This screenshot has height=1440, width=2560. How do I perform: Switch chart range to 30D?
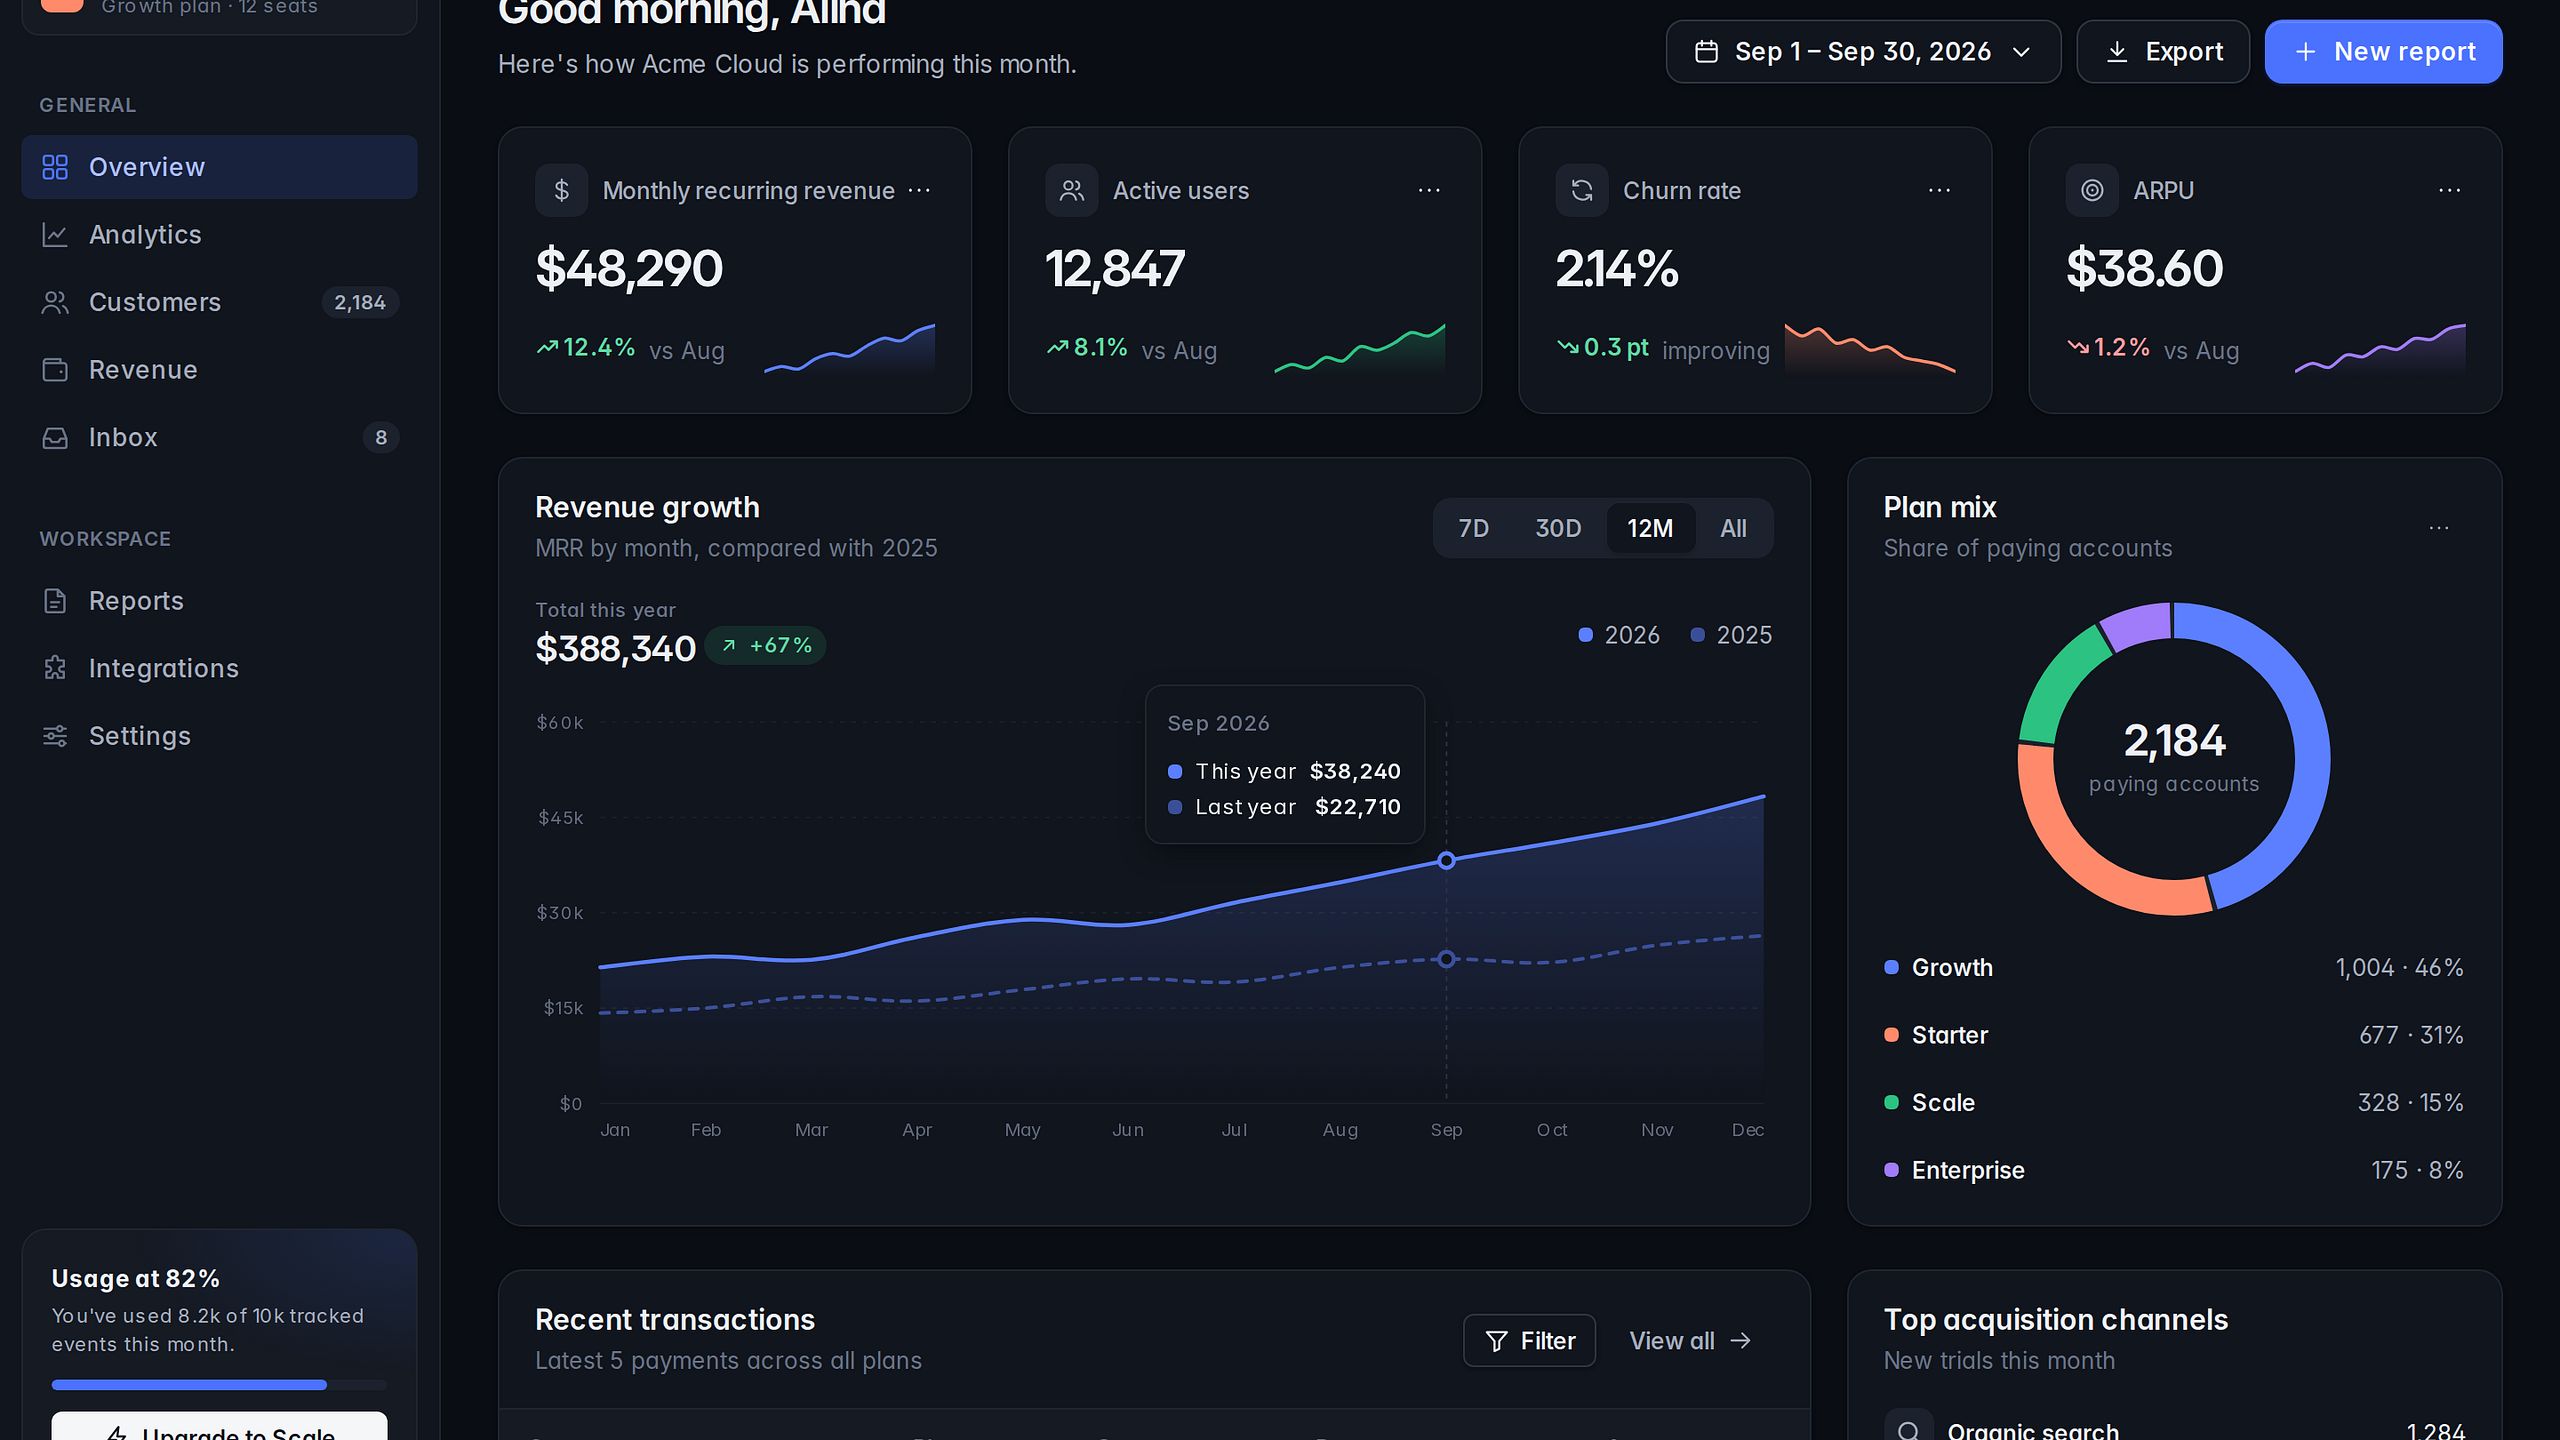point(1558,528)
